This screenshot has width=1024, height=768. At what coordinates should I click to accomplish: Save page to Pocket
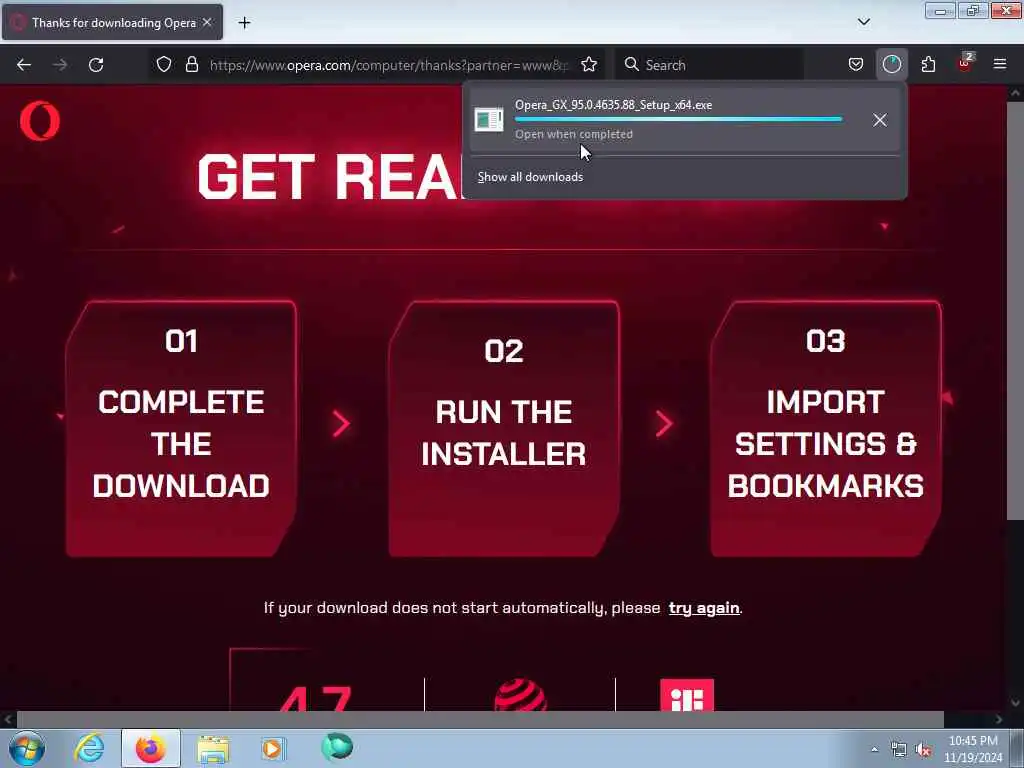856,65
